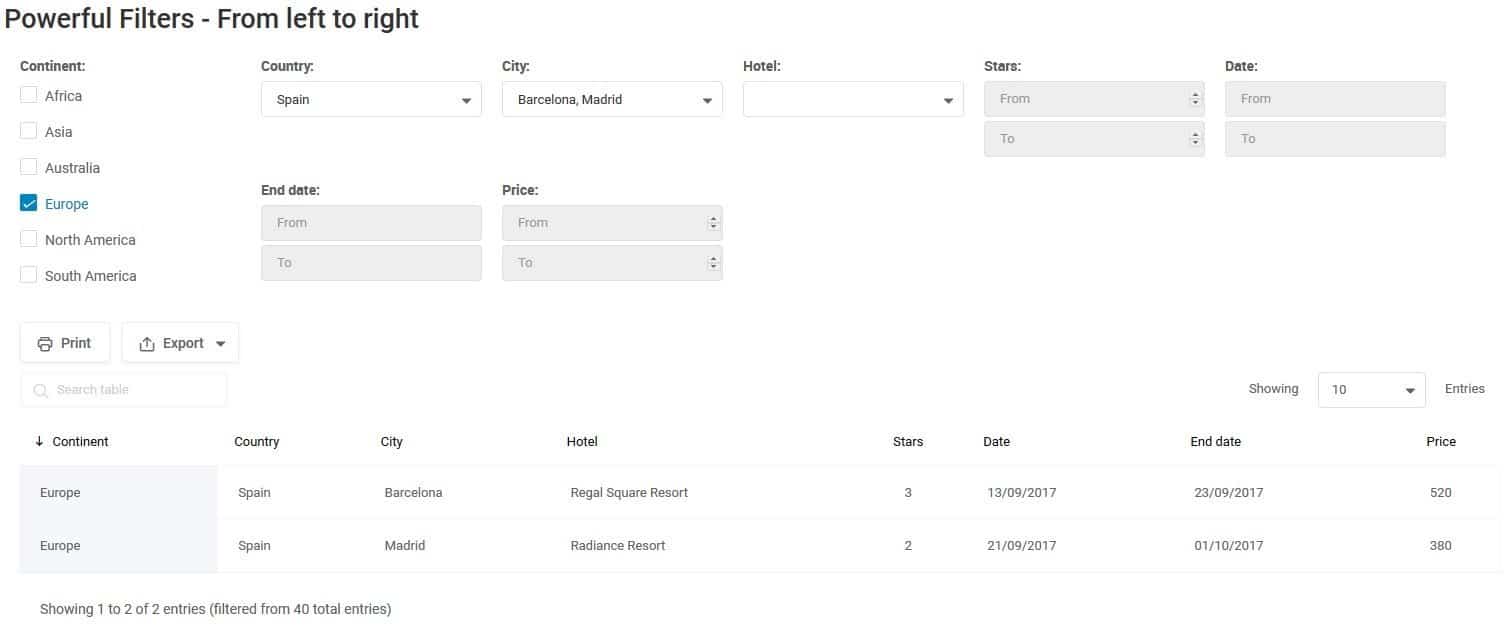The height and width of the screenshot is (625, 1510).
Task: Click the Price To spinner arrows
Action: (713, 263)
